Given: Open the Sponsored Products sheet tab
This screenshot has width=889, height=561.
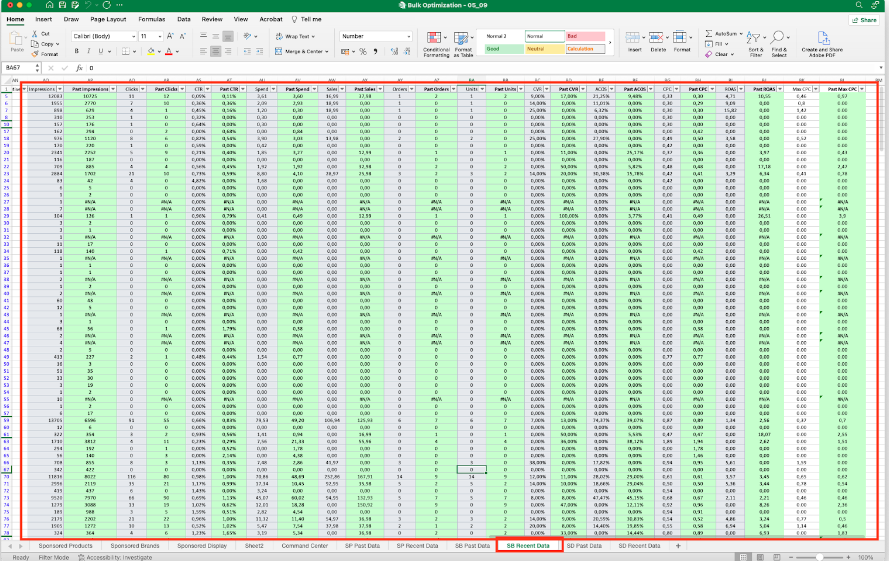Looking at the screenshot, I should pyautogui.click(x=65, y=546).
